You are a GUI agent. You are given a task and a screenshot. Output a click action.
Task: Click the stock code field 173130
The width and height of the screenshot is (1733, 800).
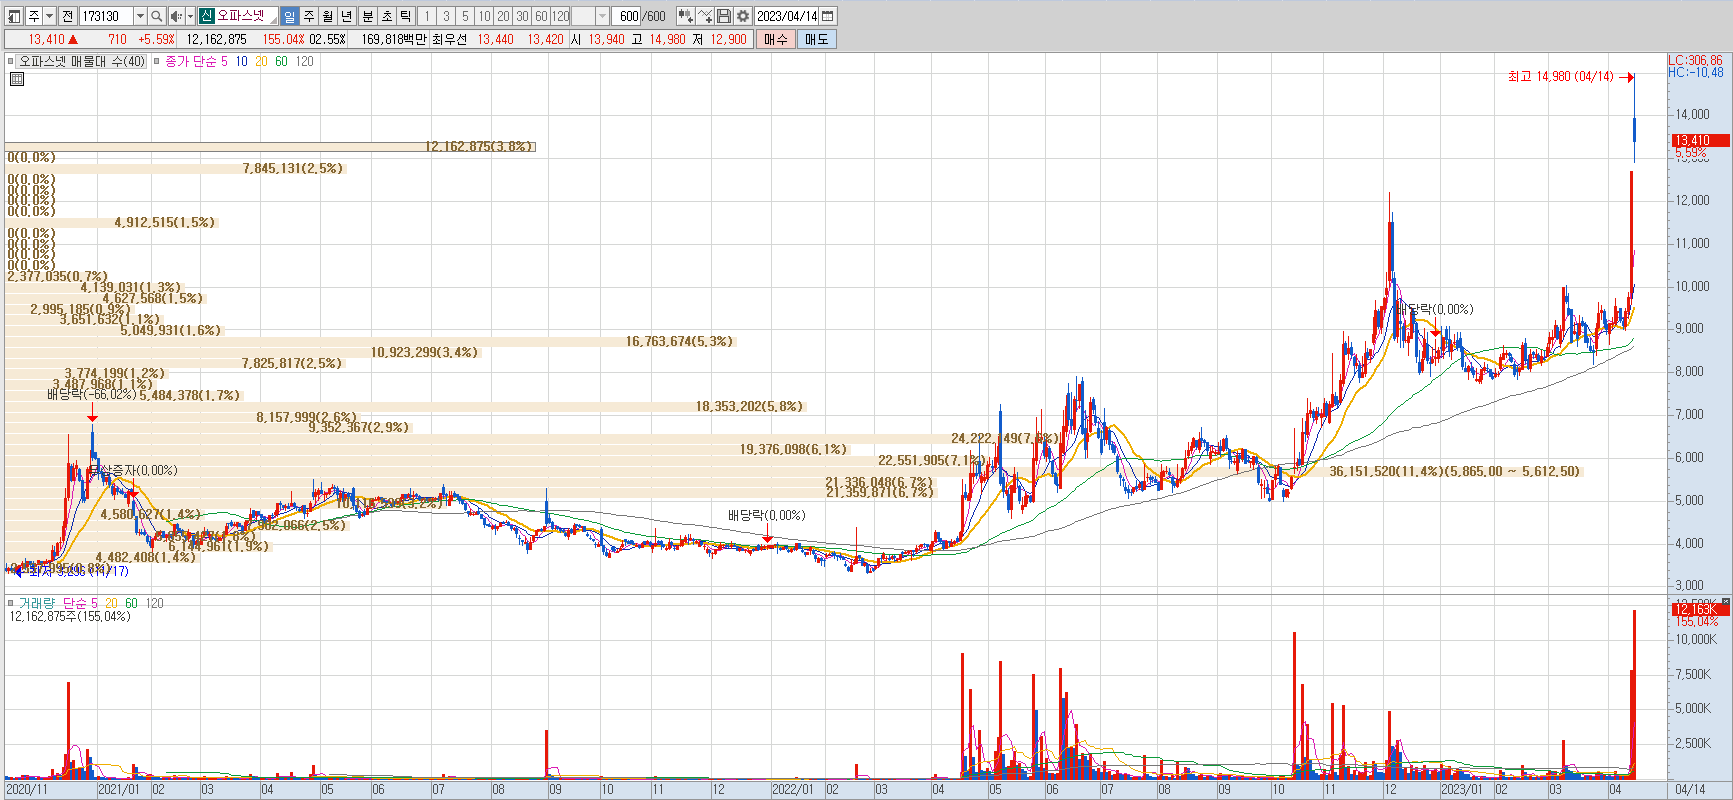(106, 16)
